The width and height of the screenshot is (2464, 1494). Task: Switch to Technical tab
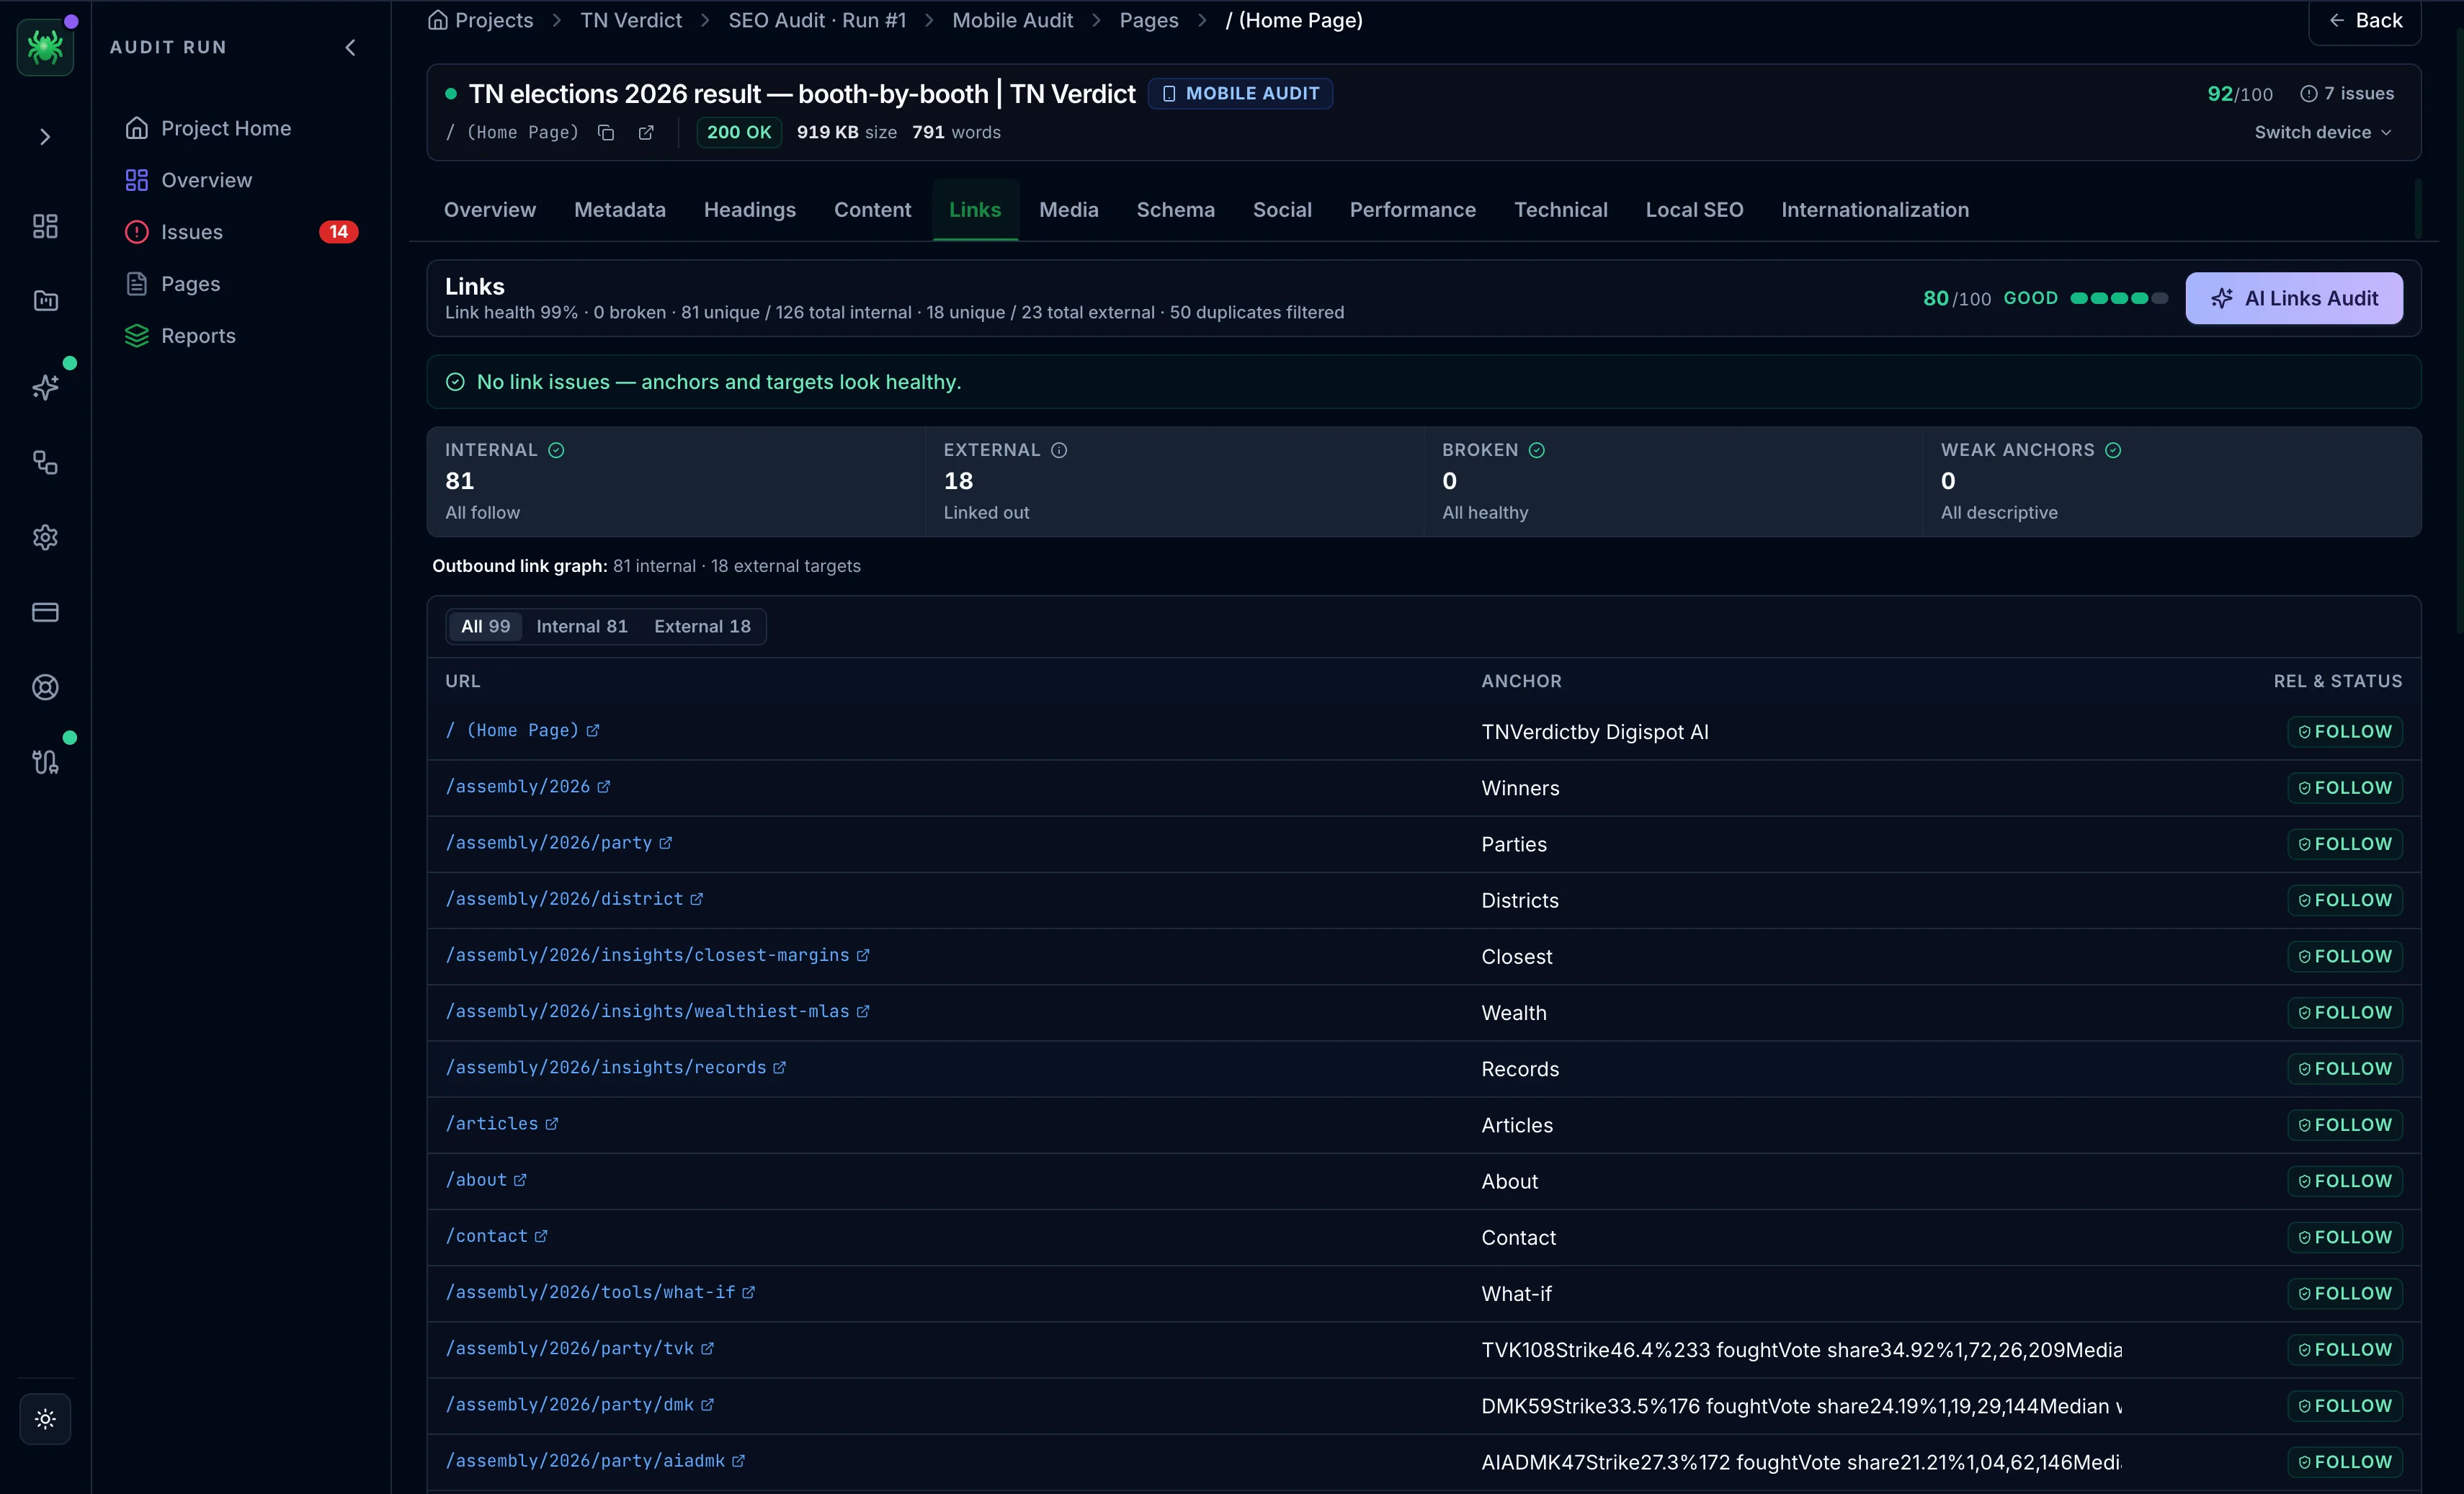pos(1561,210)
